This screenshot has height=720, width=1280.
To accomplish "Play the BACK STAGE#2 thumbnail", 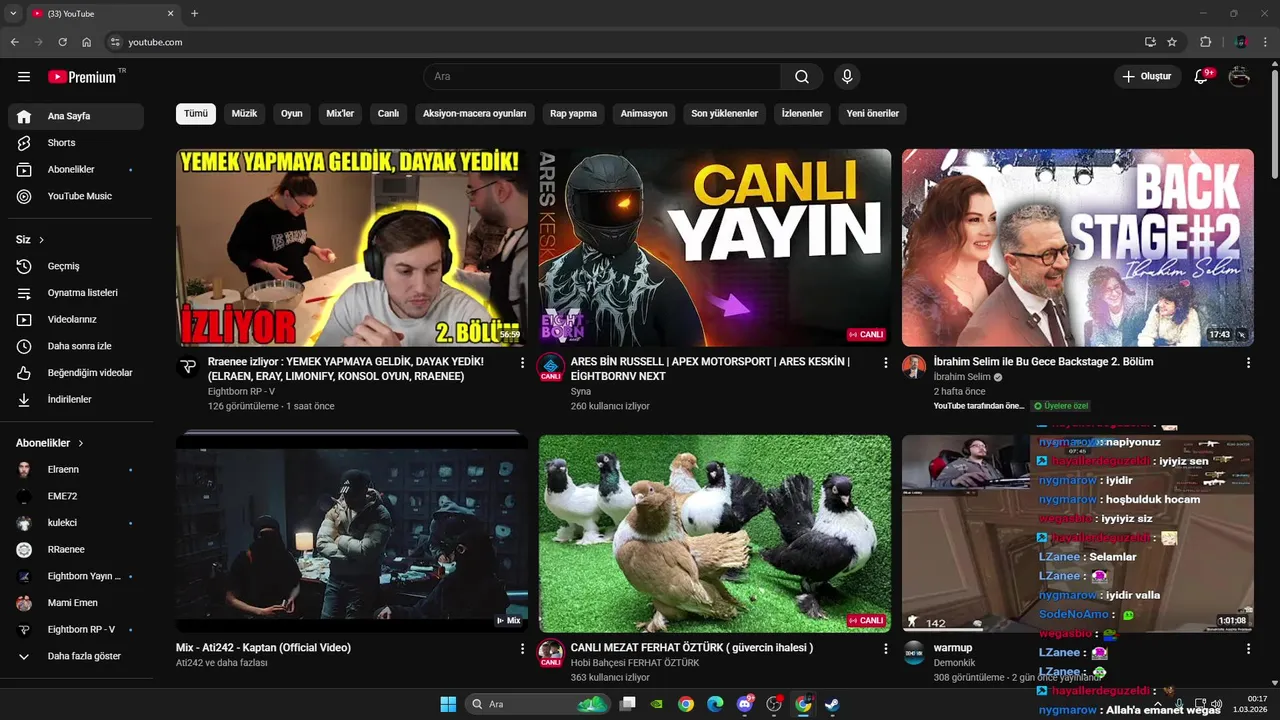I will [1078, 248].
